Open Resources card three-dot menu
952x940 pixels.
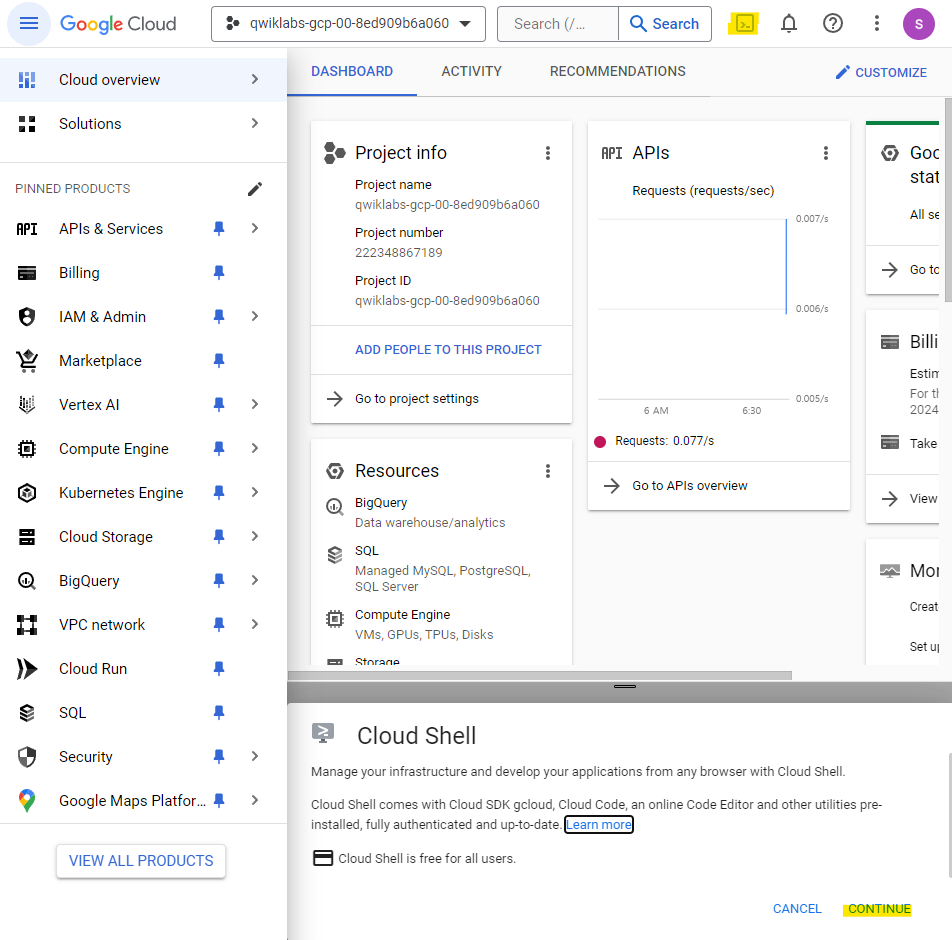tap(548, 471)
